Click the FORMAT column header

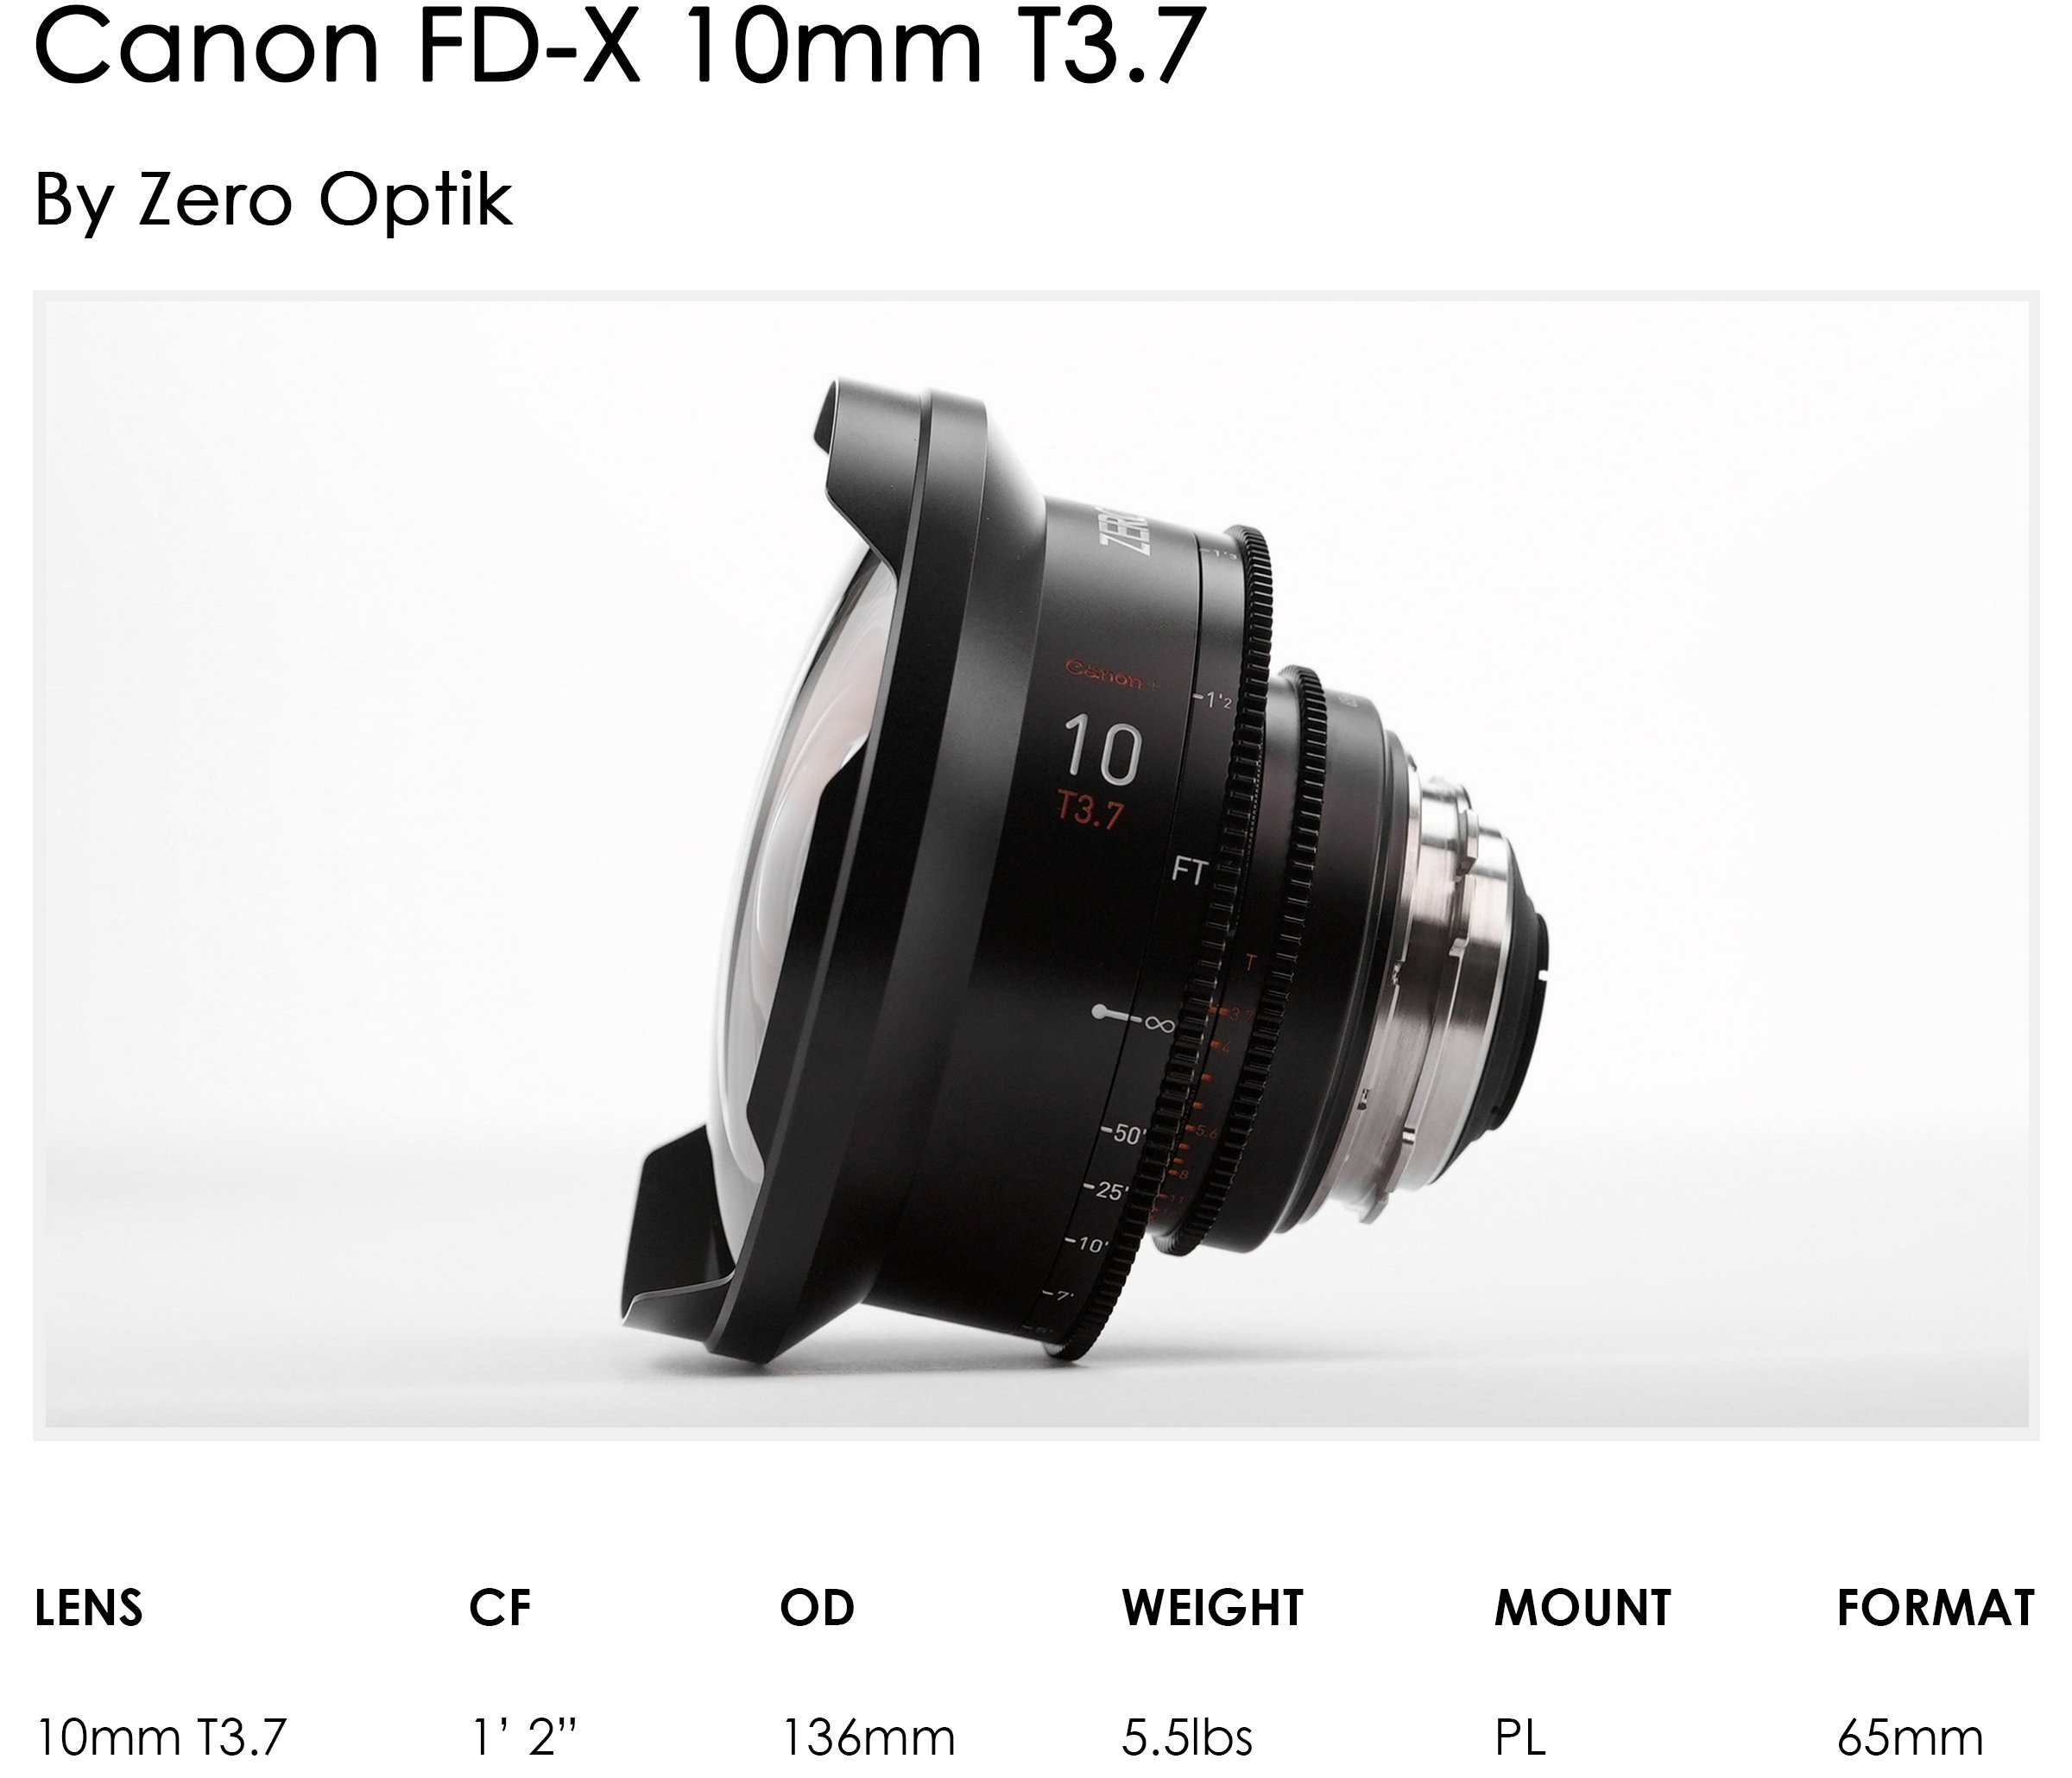(x=1935, y=1608)
